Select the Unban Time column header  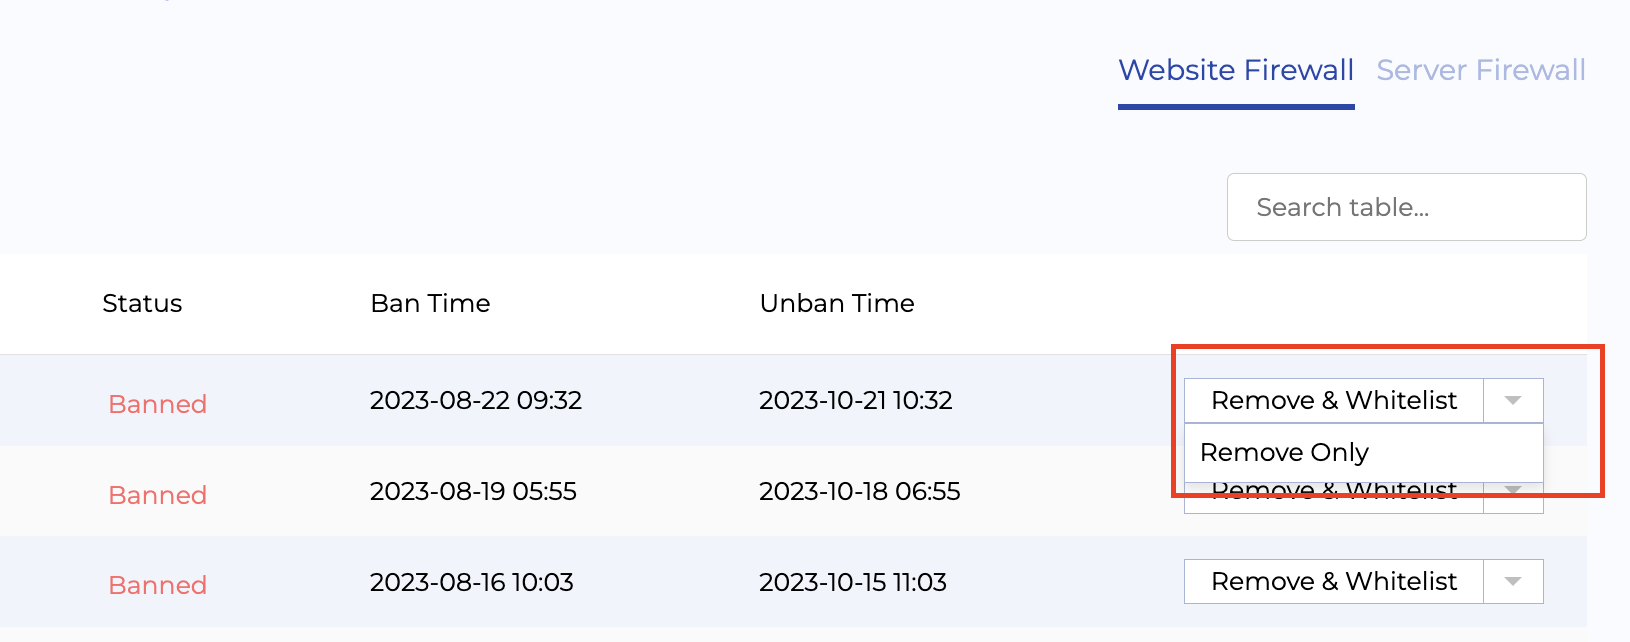coord(837,304)
